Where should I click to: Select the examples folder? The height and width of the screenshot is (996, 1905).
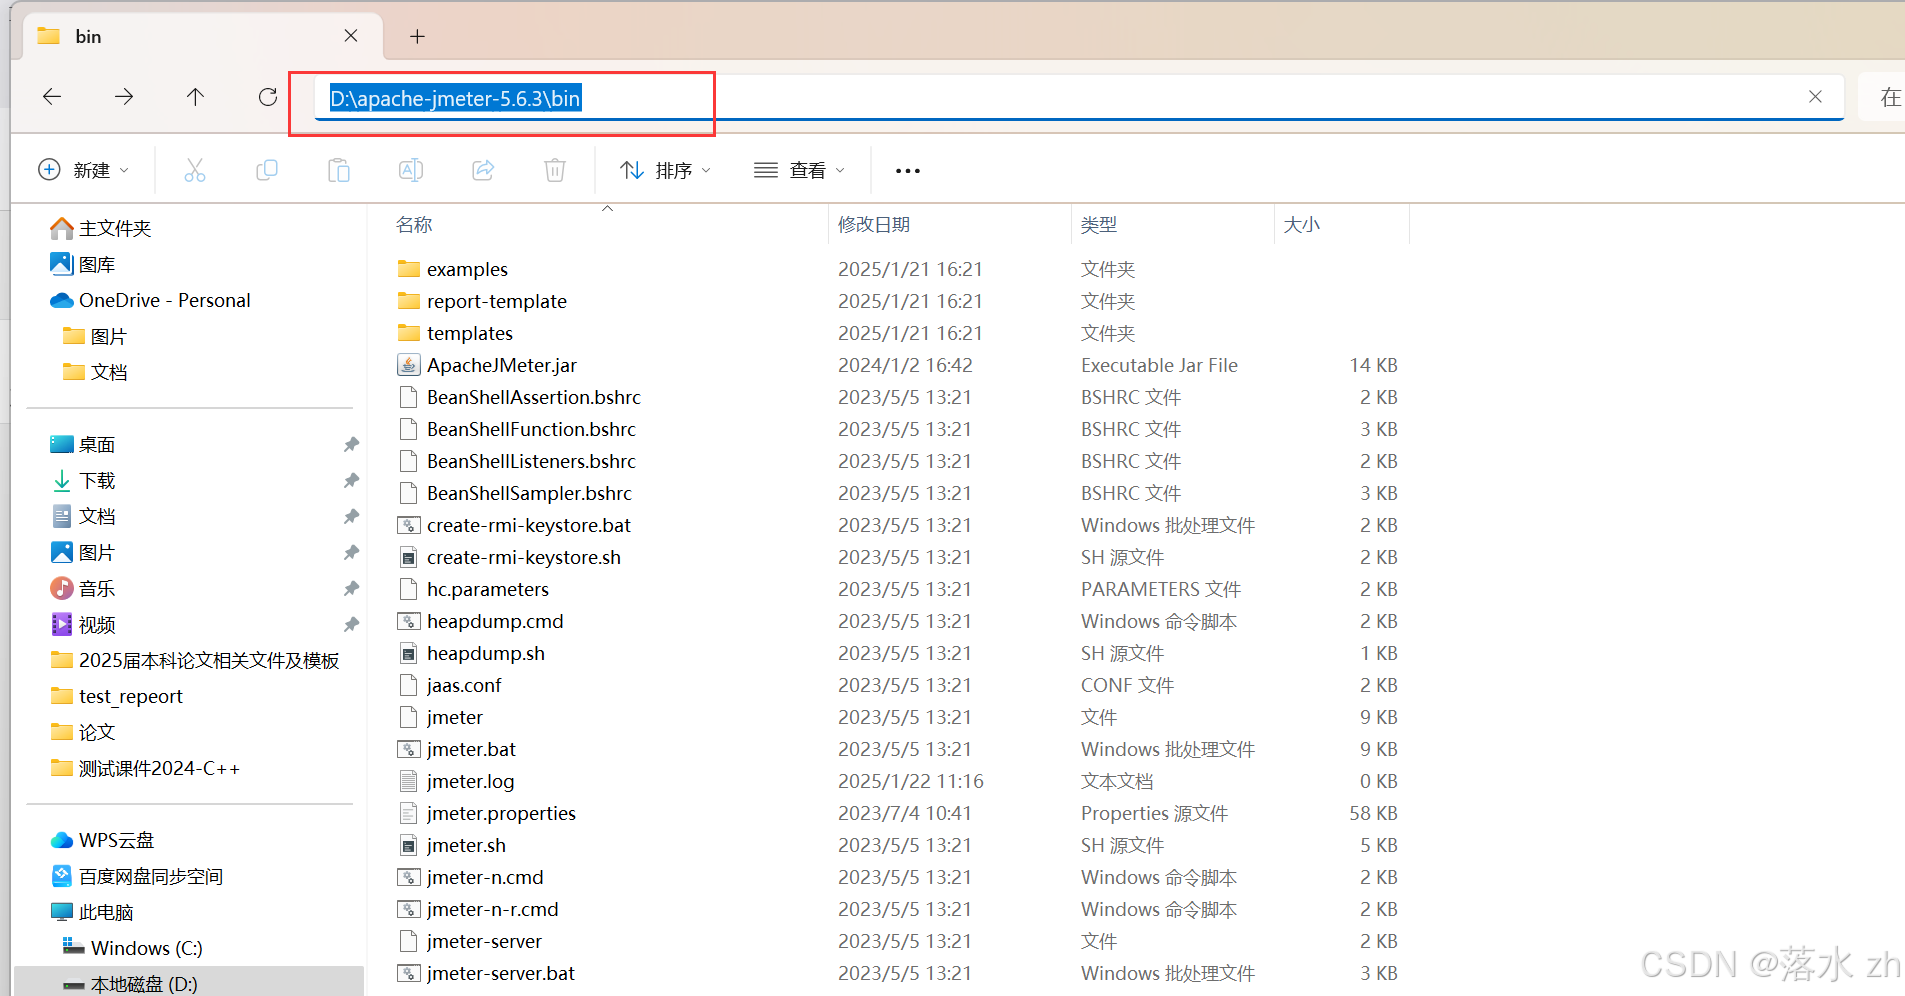click(467, 269)
